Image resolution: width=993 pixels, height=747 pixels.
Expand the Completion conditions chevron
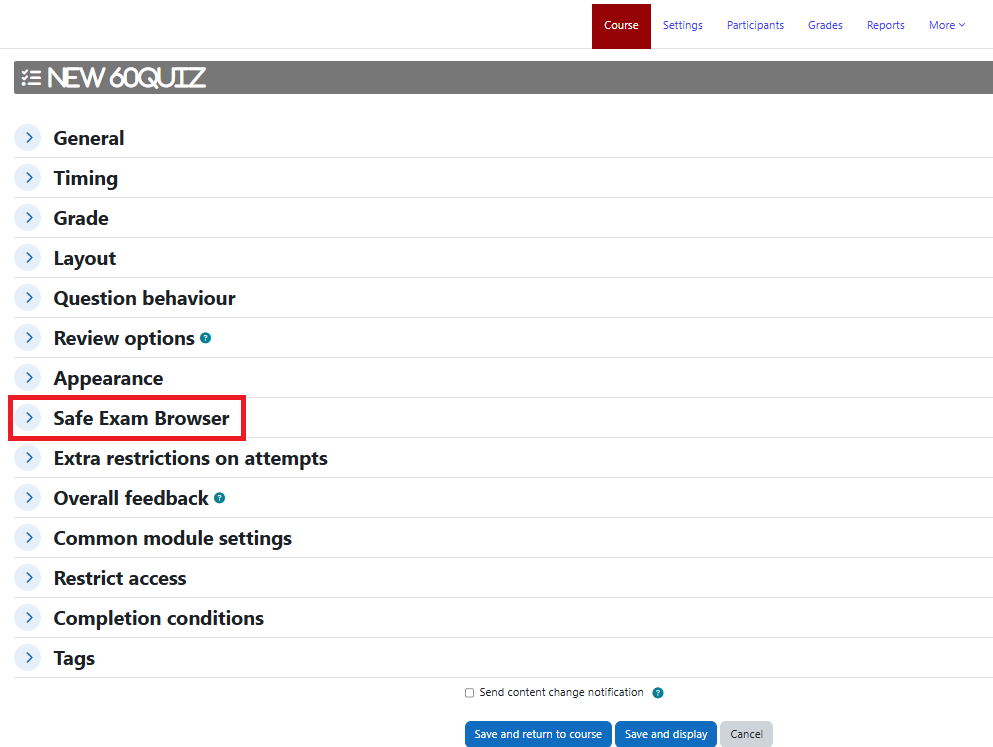[28, 617]
